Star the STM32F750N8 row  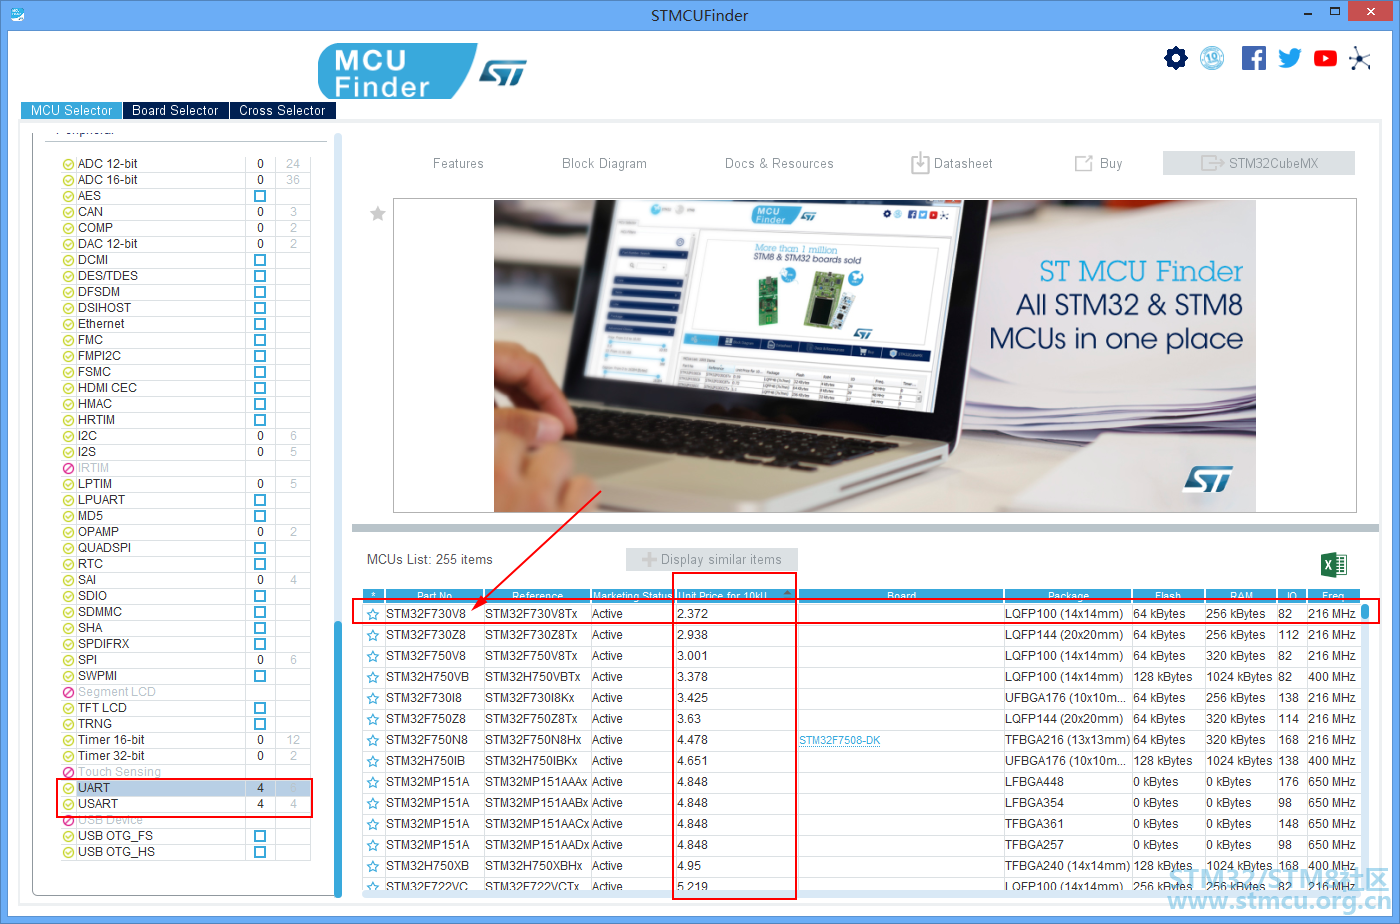pyautogui.click(x=373, y=740)
